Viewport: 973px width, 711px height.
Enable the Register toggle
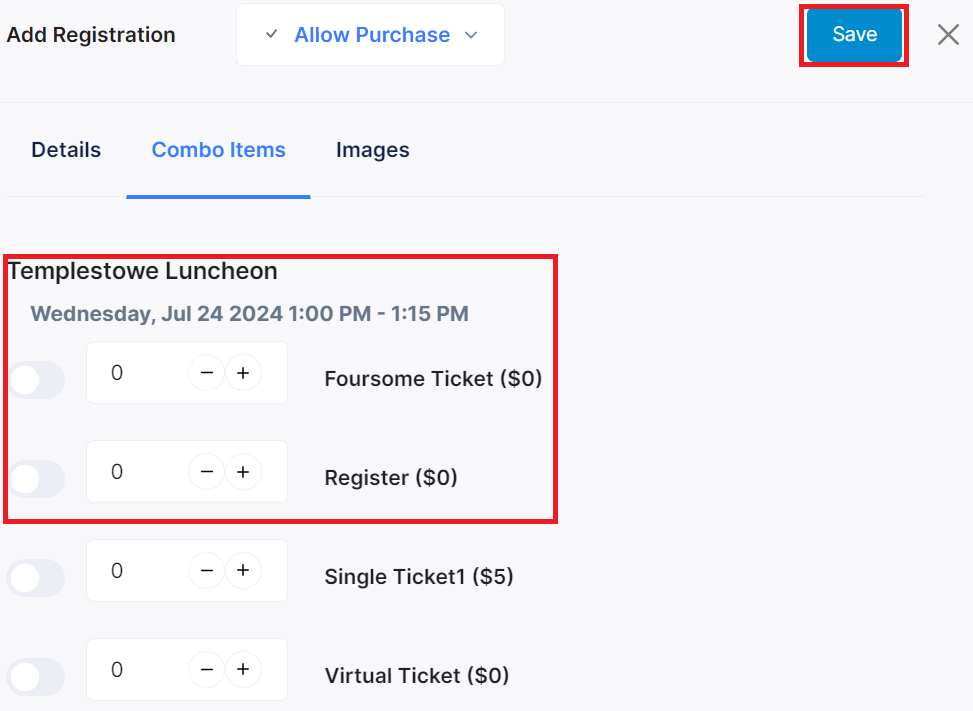[x=36, y=479]
